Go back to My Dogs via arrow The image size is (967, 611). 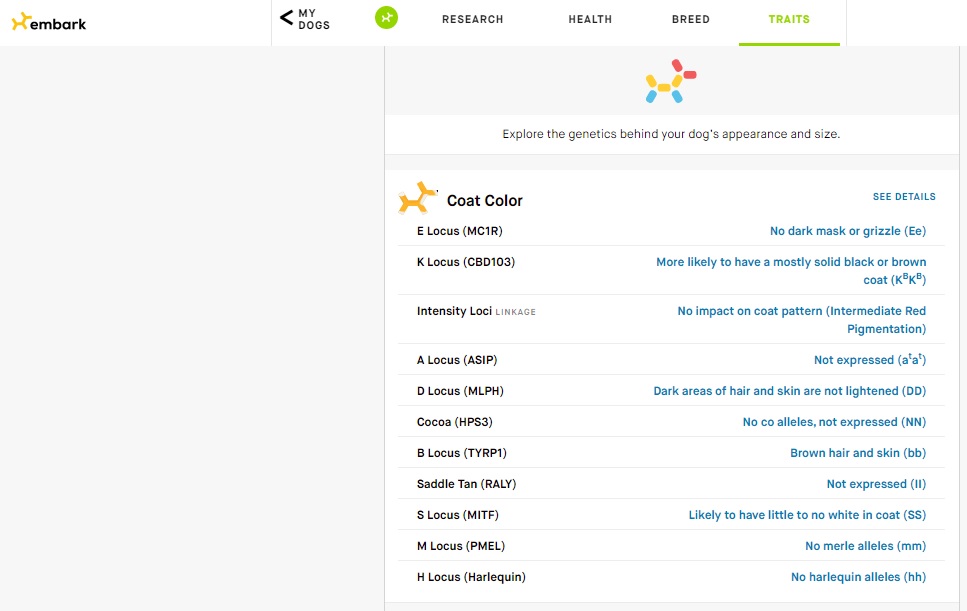pos(286,18)
